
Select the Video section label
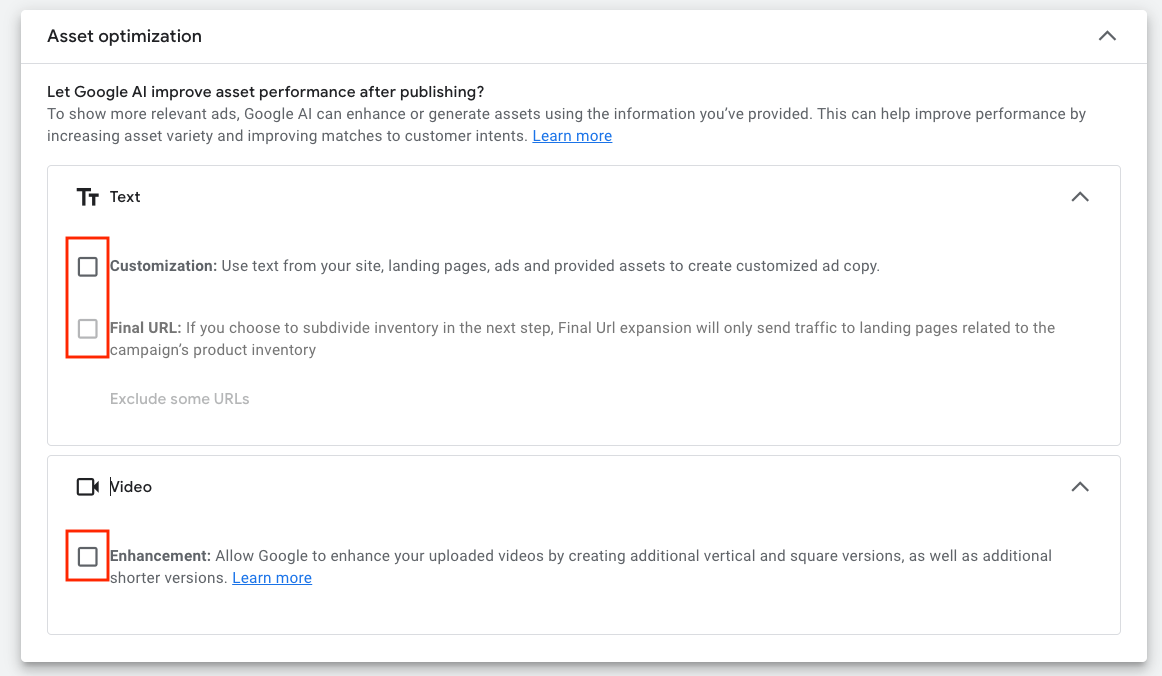click(x=131, y=487)
